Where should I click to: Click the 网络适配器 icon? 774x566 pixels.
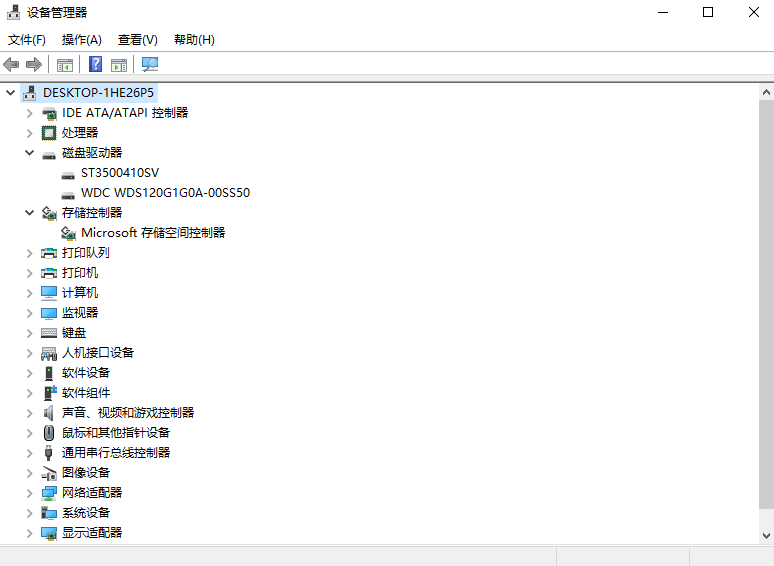pos(49,493)
